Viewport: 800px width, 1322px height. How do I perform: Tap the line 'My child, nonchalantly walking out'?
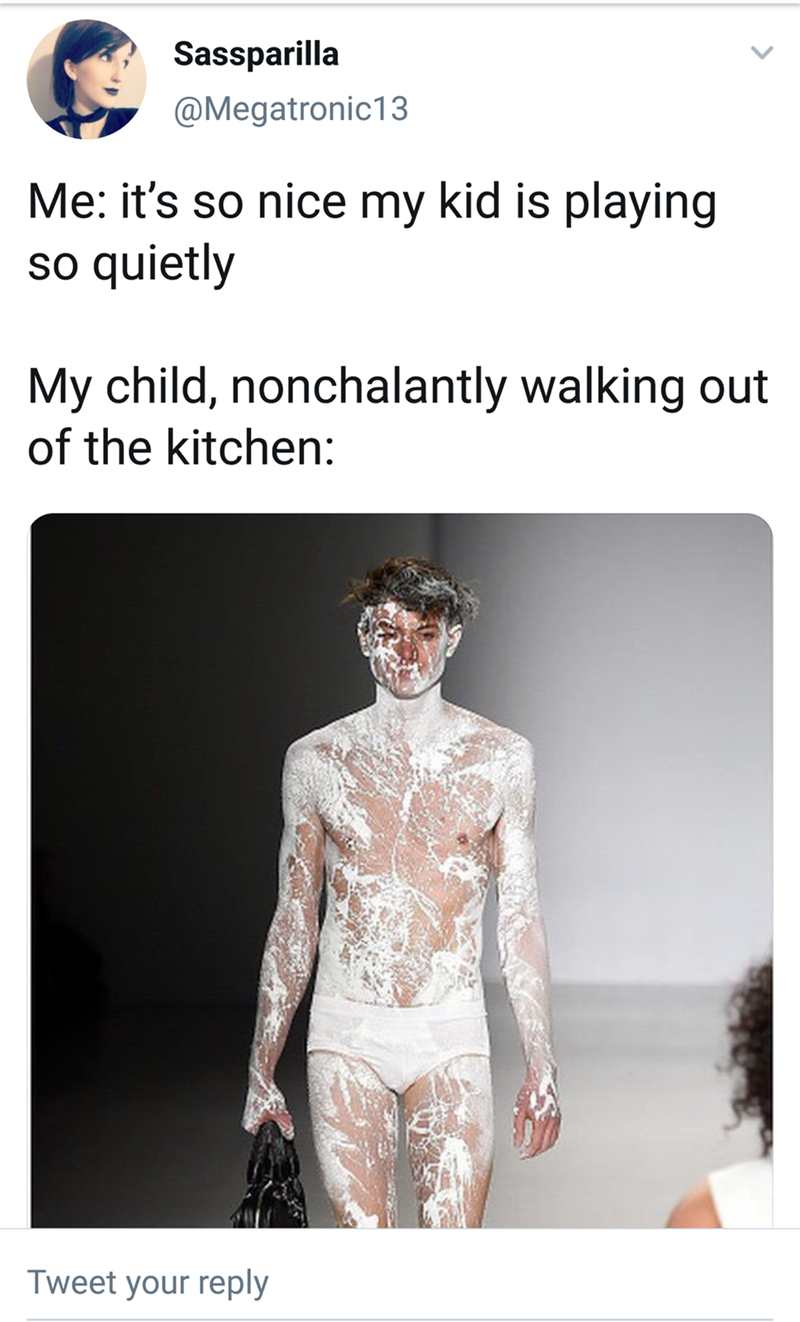[x=397, y=388]
